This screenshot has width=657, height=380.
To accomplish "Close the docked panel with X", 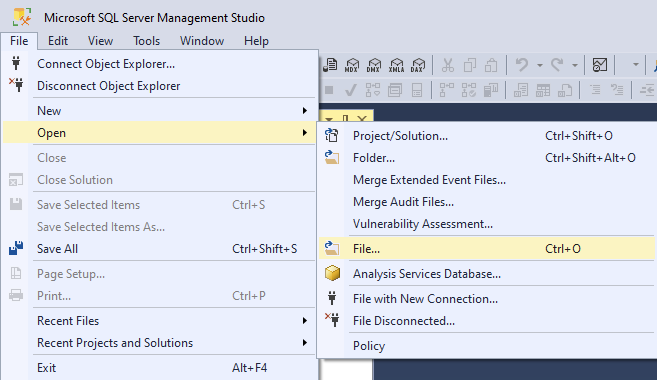I will (362, 118).
